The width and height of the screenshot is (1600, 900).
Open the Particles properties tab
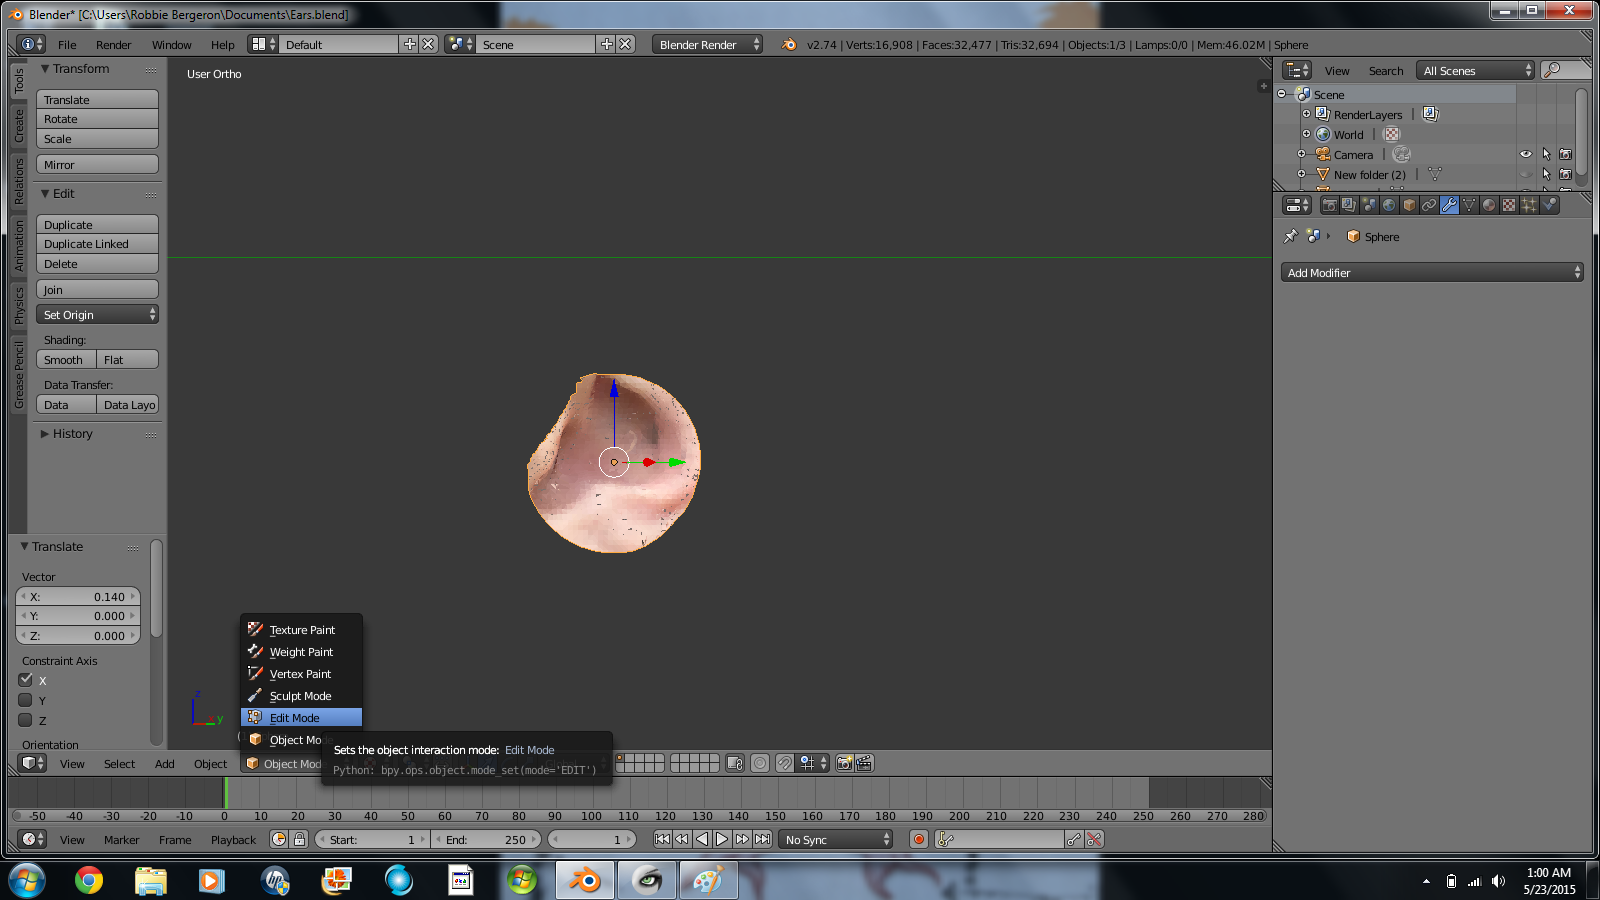1529,205
